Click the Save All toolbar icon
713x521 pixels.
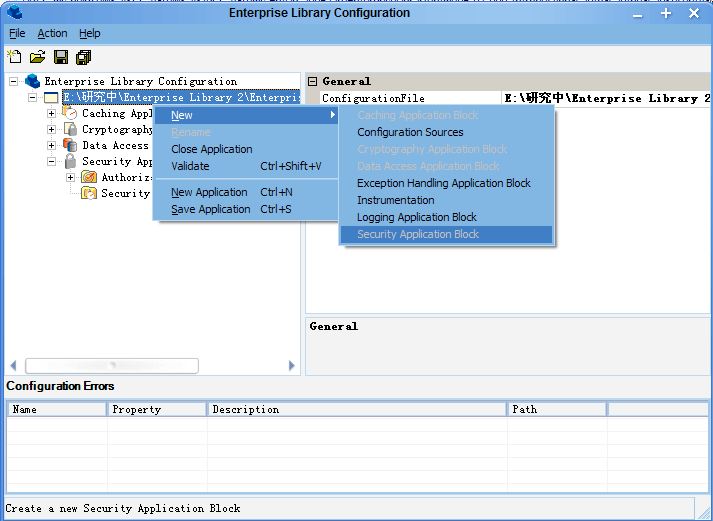point(84,57)
